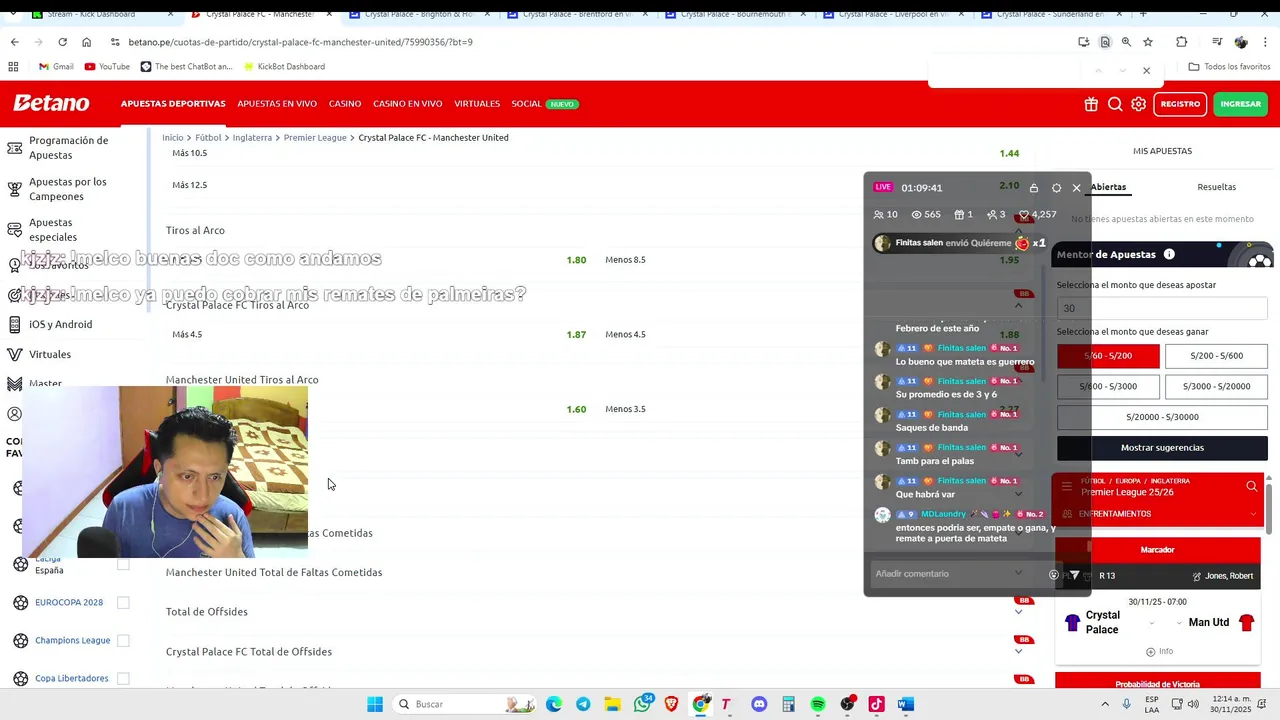Focus the Añadir comentario chat field
1280x720 pixels.
tap(955, 574)
